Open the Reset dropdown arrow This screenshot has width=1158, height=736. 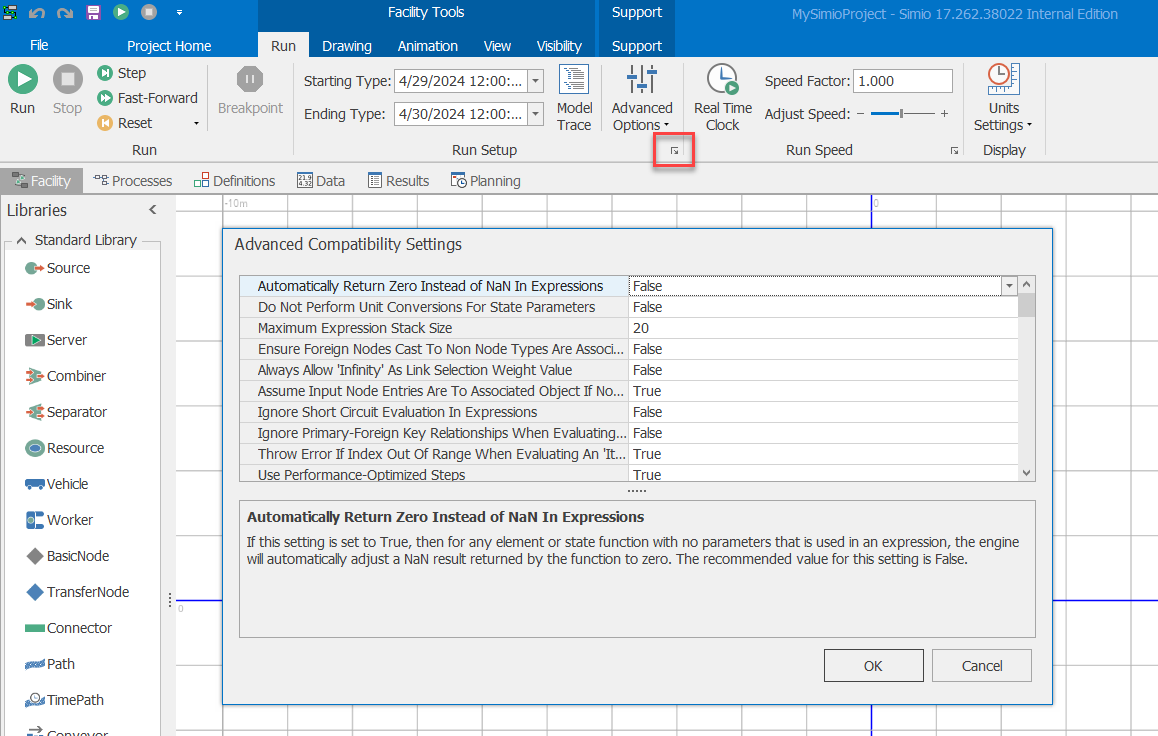pos(196,123)
